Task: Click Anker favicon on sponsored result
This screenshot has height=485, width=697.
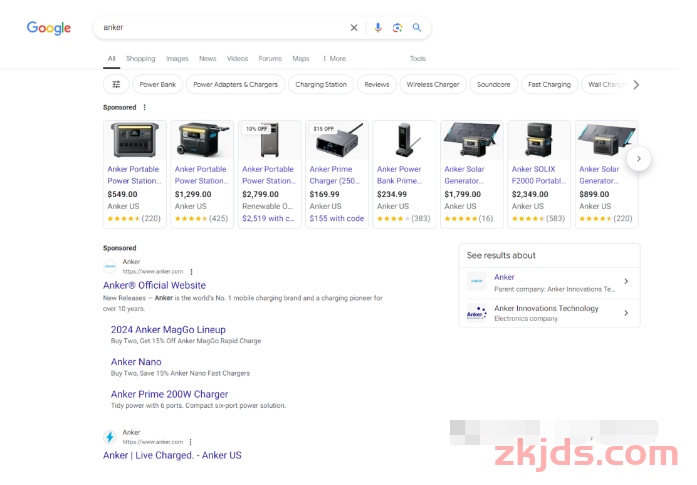Action: pyautogui.click(x=110, y=266)
